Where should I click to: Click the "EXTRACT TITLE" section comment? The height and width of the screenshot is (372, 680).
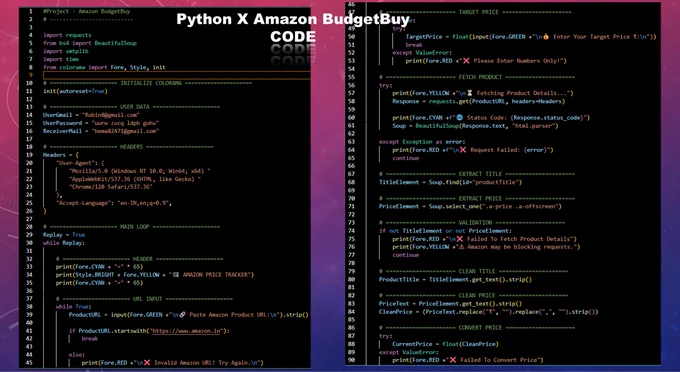(477, 174)
